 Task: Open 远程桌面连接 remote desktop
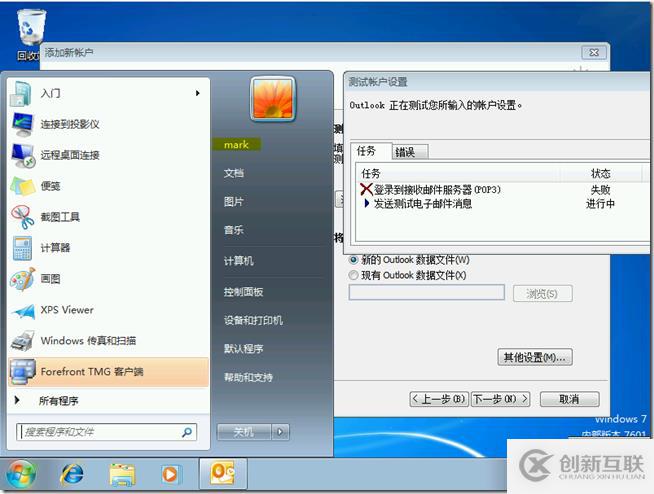tap(108, 155)
